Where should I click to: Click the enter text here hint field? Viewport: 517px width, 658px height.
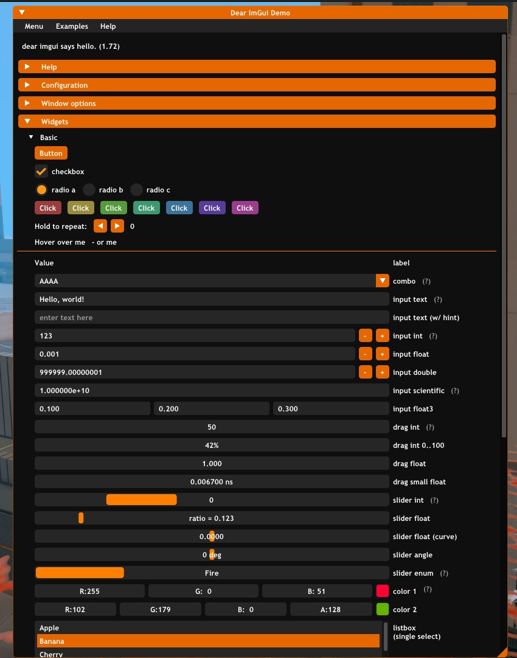pos(212,317)
